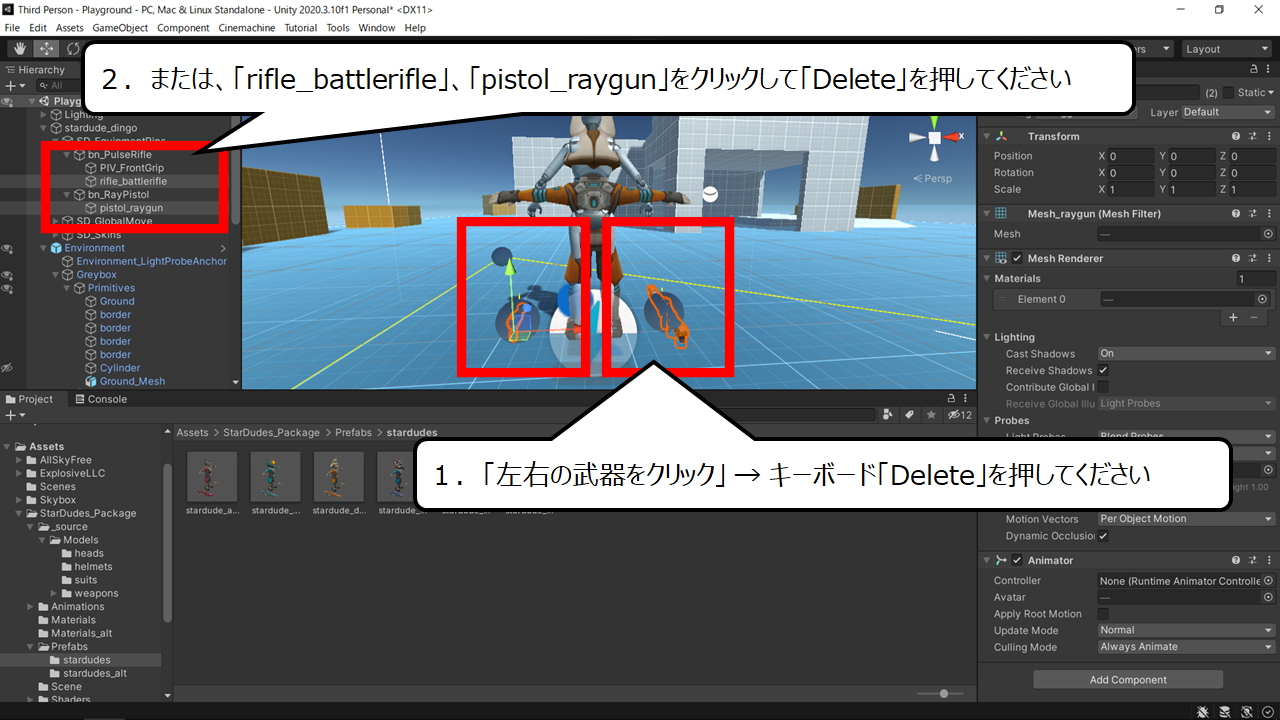The width and height of the screenshot is (1280, 720).
Task: Collapse the Transform component foldout
Action: (987, 136)
